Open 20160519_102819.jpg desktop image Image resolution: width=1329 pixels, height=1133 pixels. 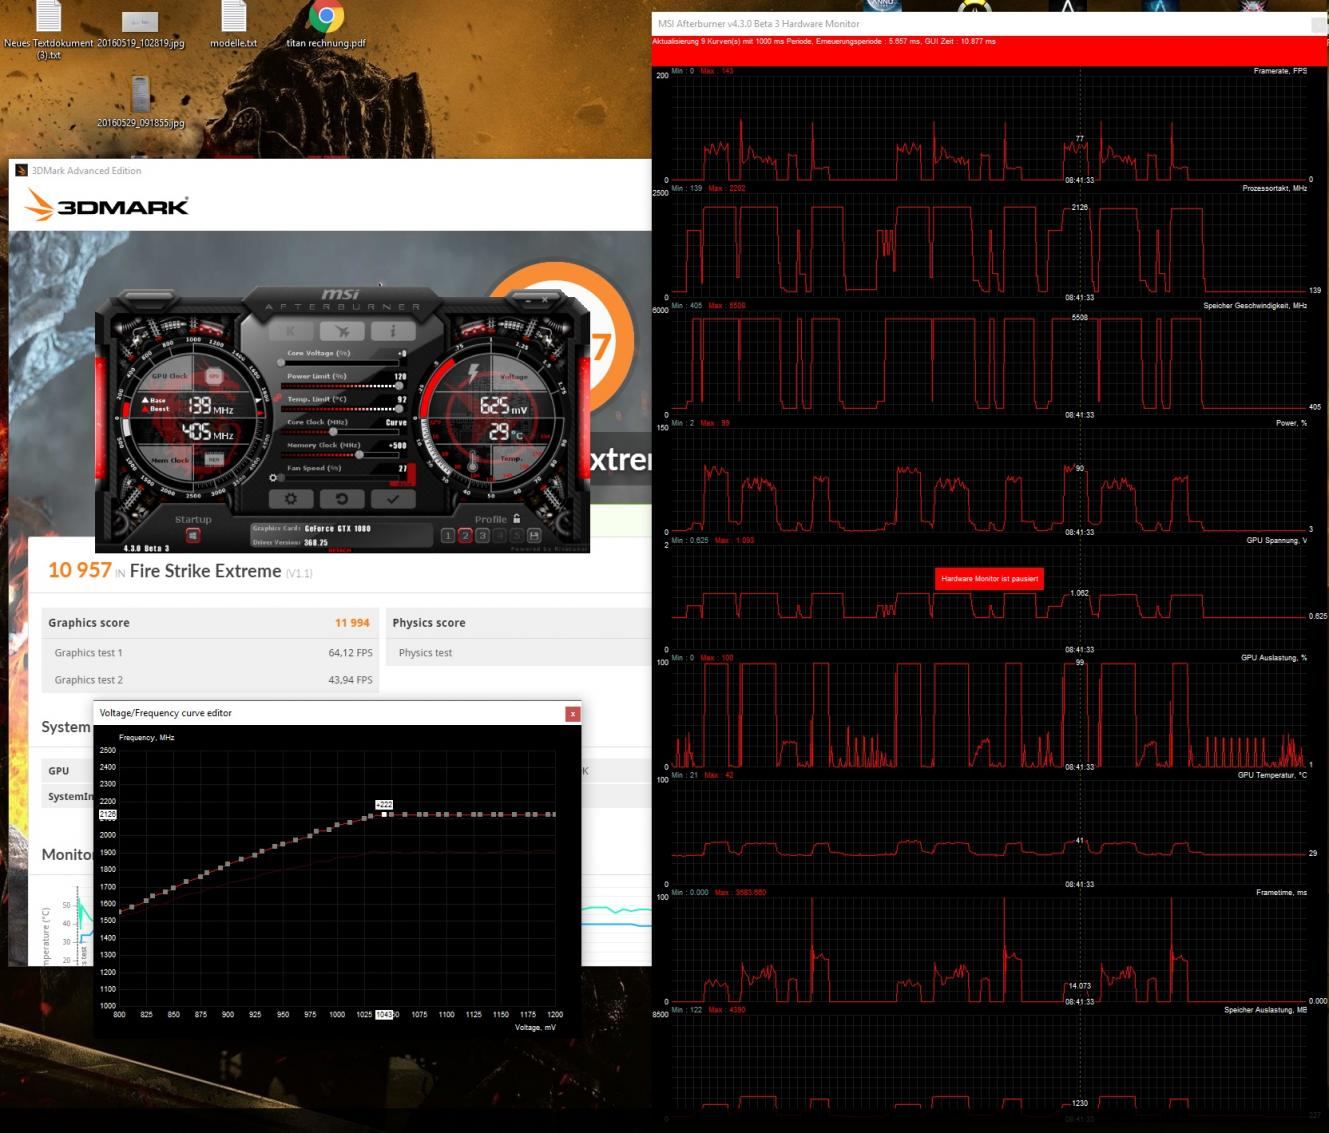pyautogui.click(x=140, y=30)
